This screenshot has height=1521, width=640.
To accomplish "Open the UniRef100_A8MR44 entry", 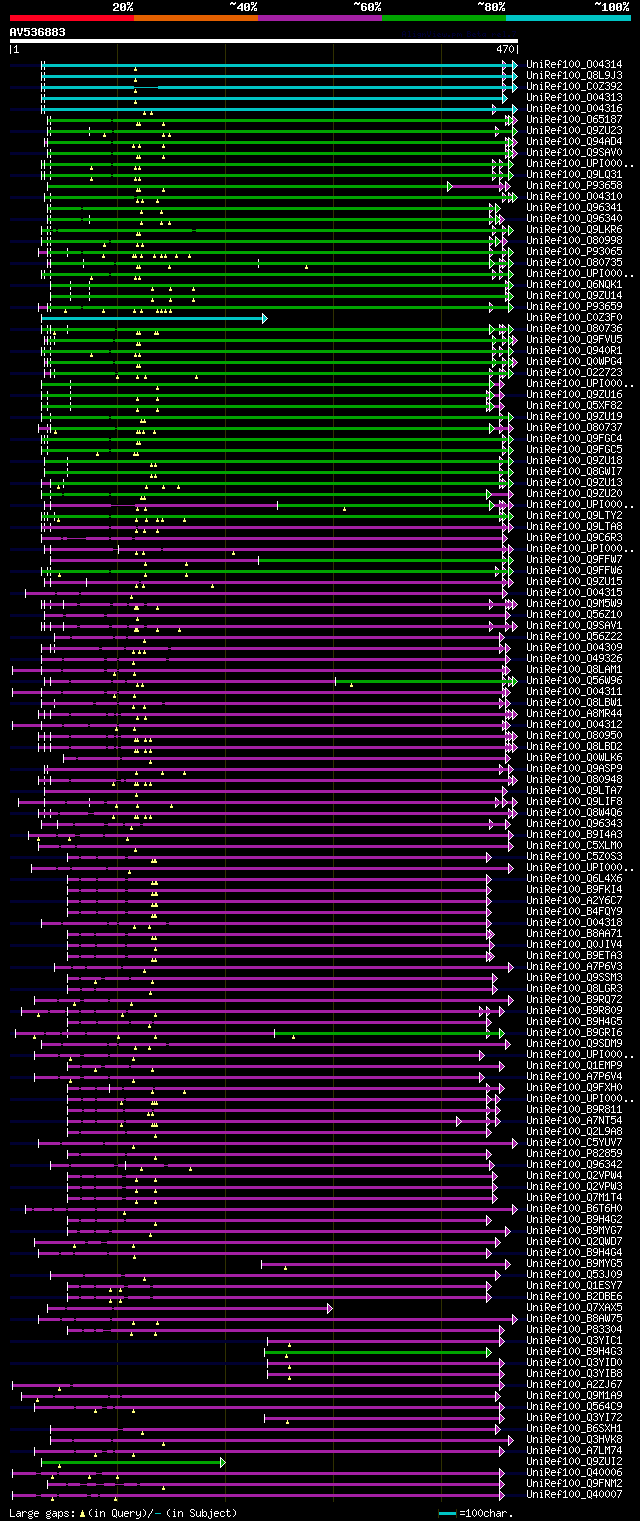I will pos(575,714).
